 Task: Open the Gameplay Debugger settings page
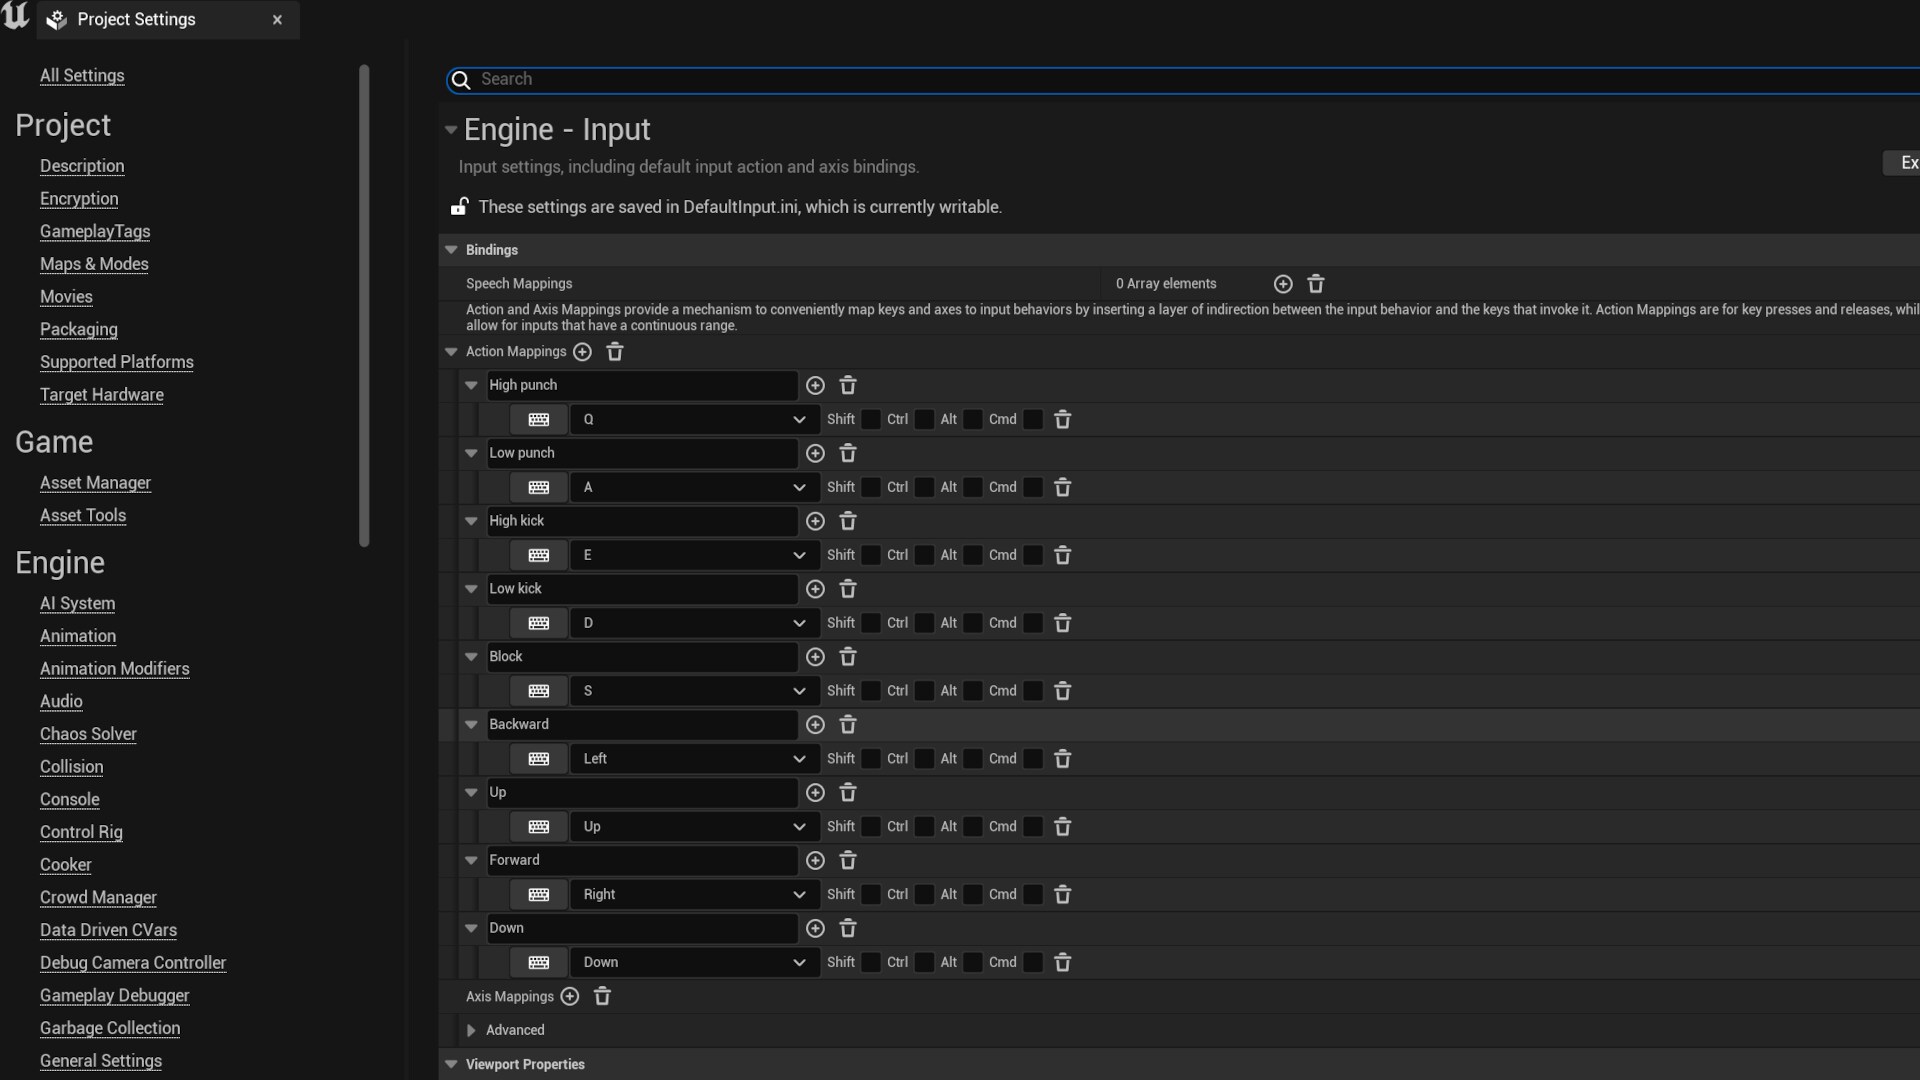click(x=114, y=995)
